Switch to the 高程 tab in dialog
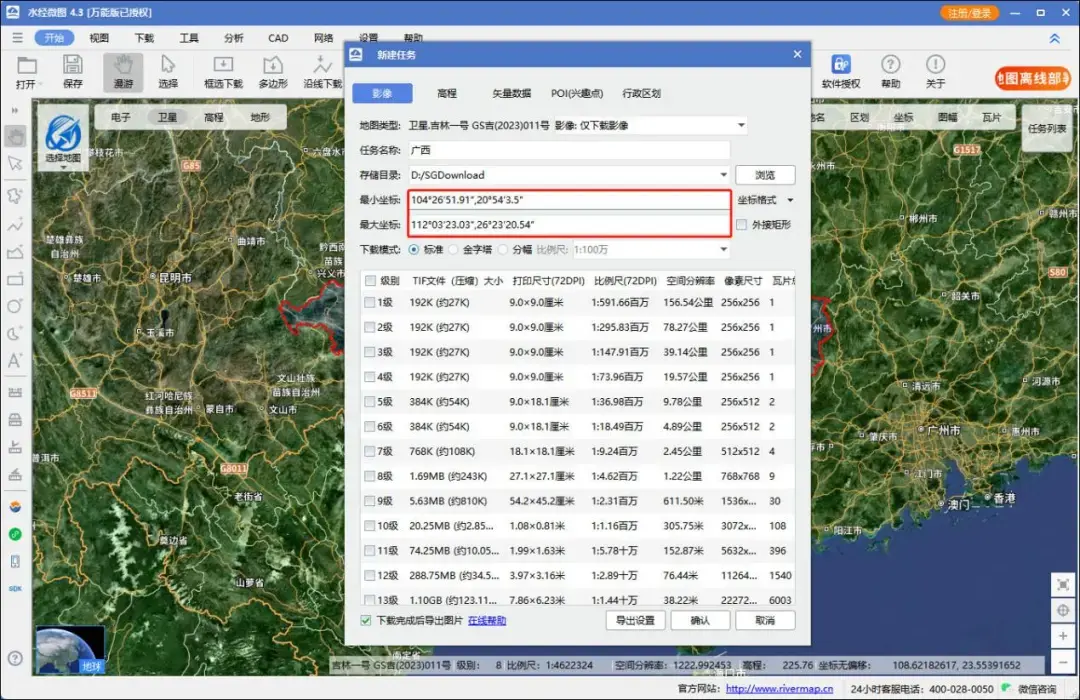 coord(446,93)
